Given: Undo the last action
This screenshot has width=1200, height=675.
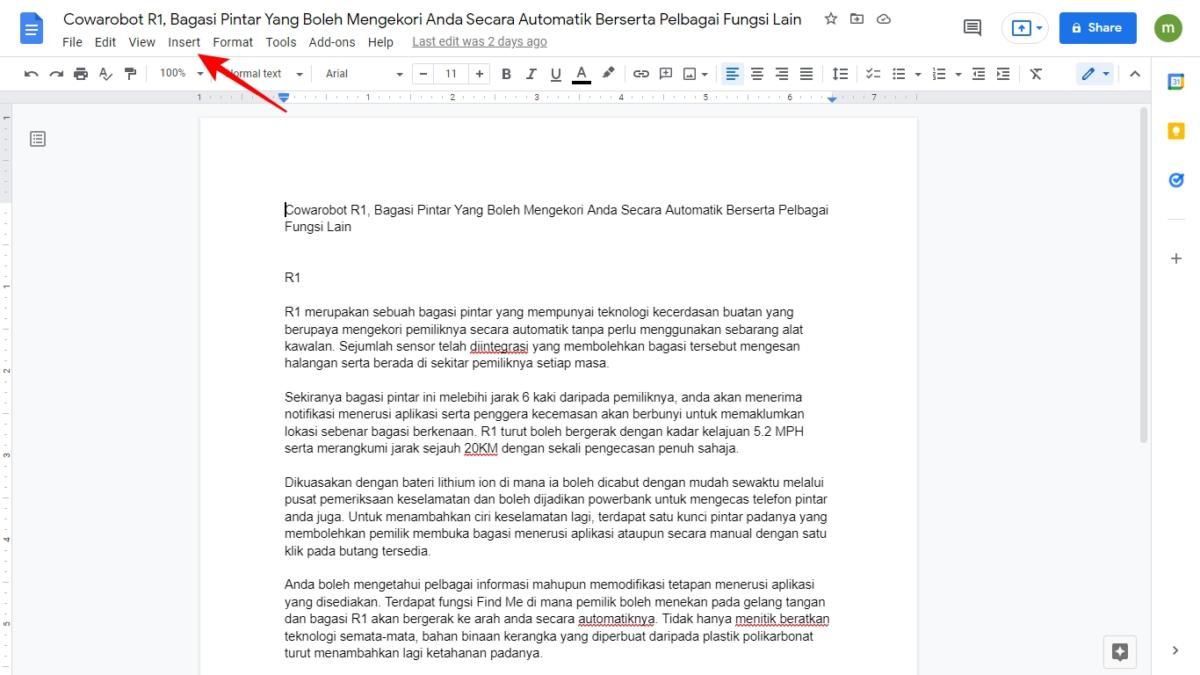Looking at the screenshot, I should [32, 74].
